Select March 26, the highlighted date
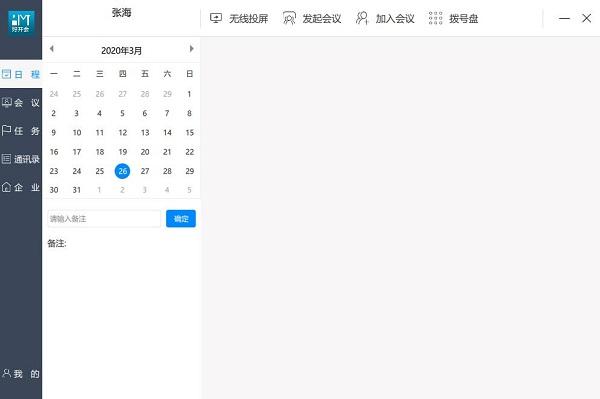The height and width of the screenshot is (399, 600). [122, 171]
